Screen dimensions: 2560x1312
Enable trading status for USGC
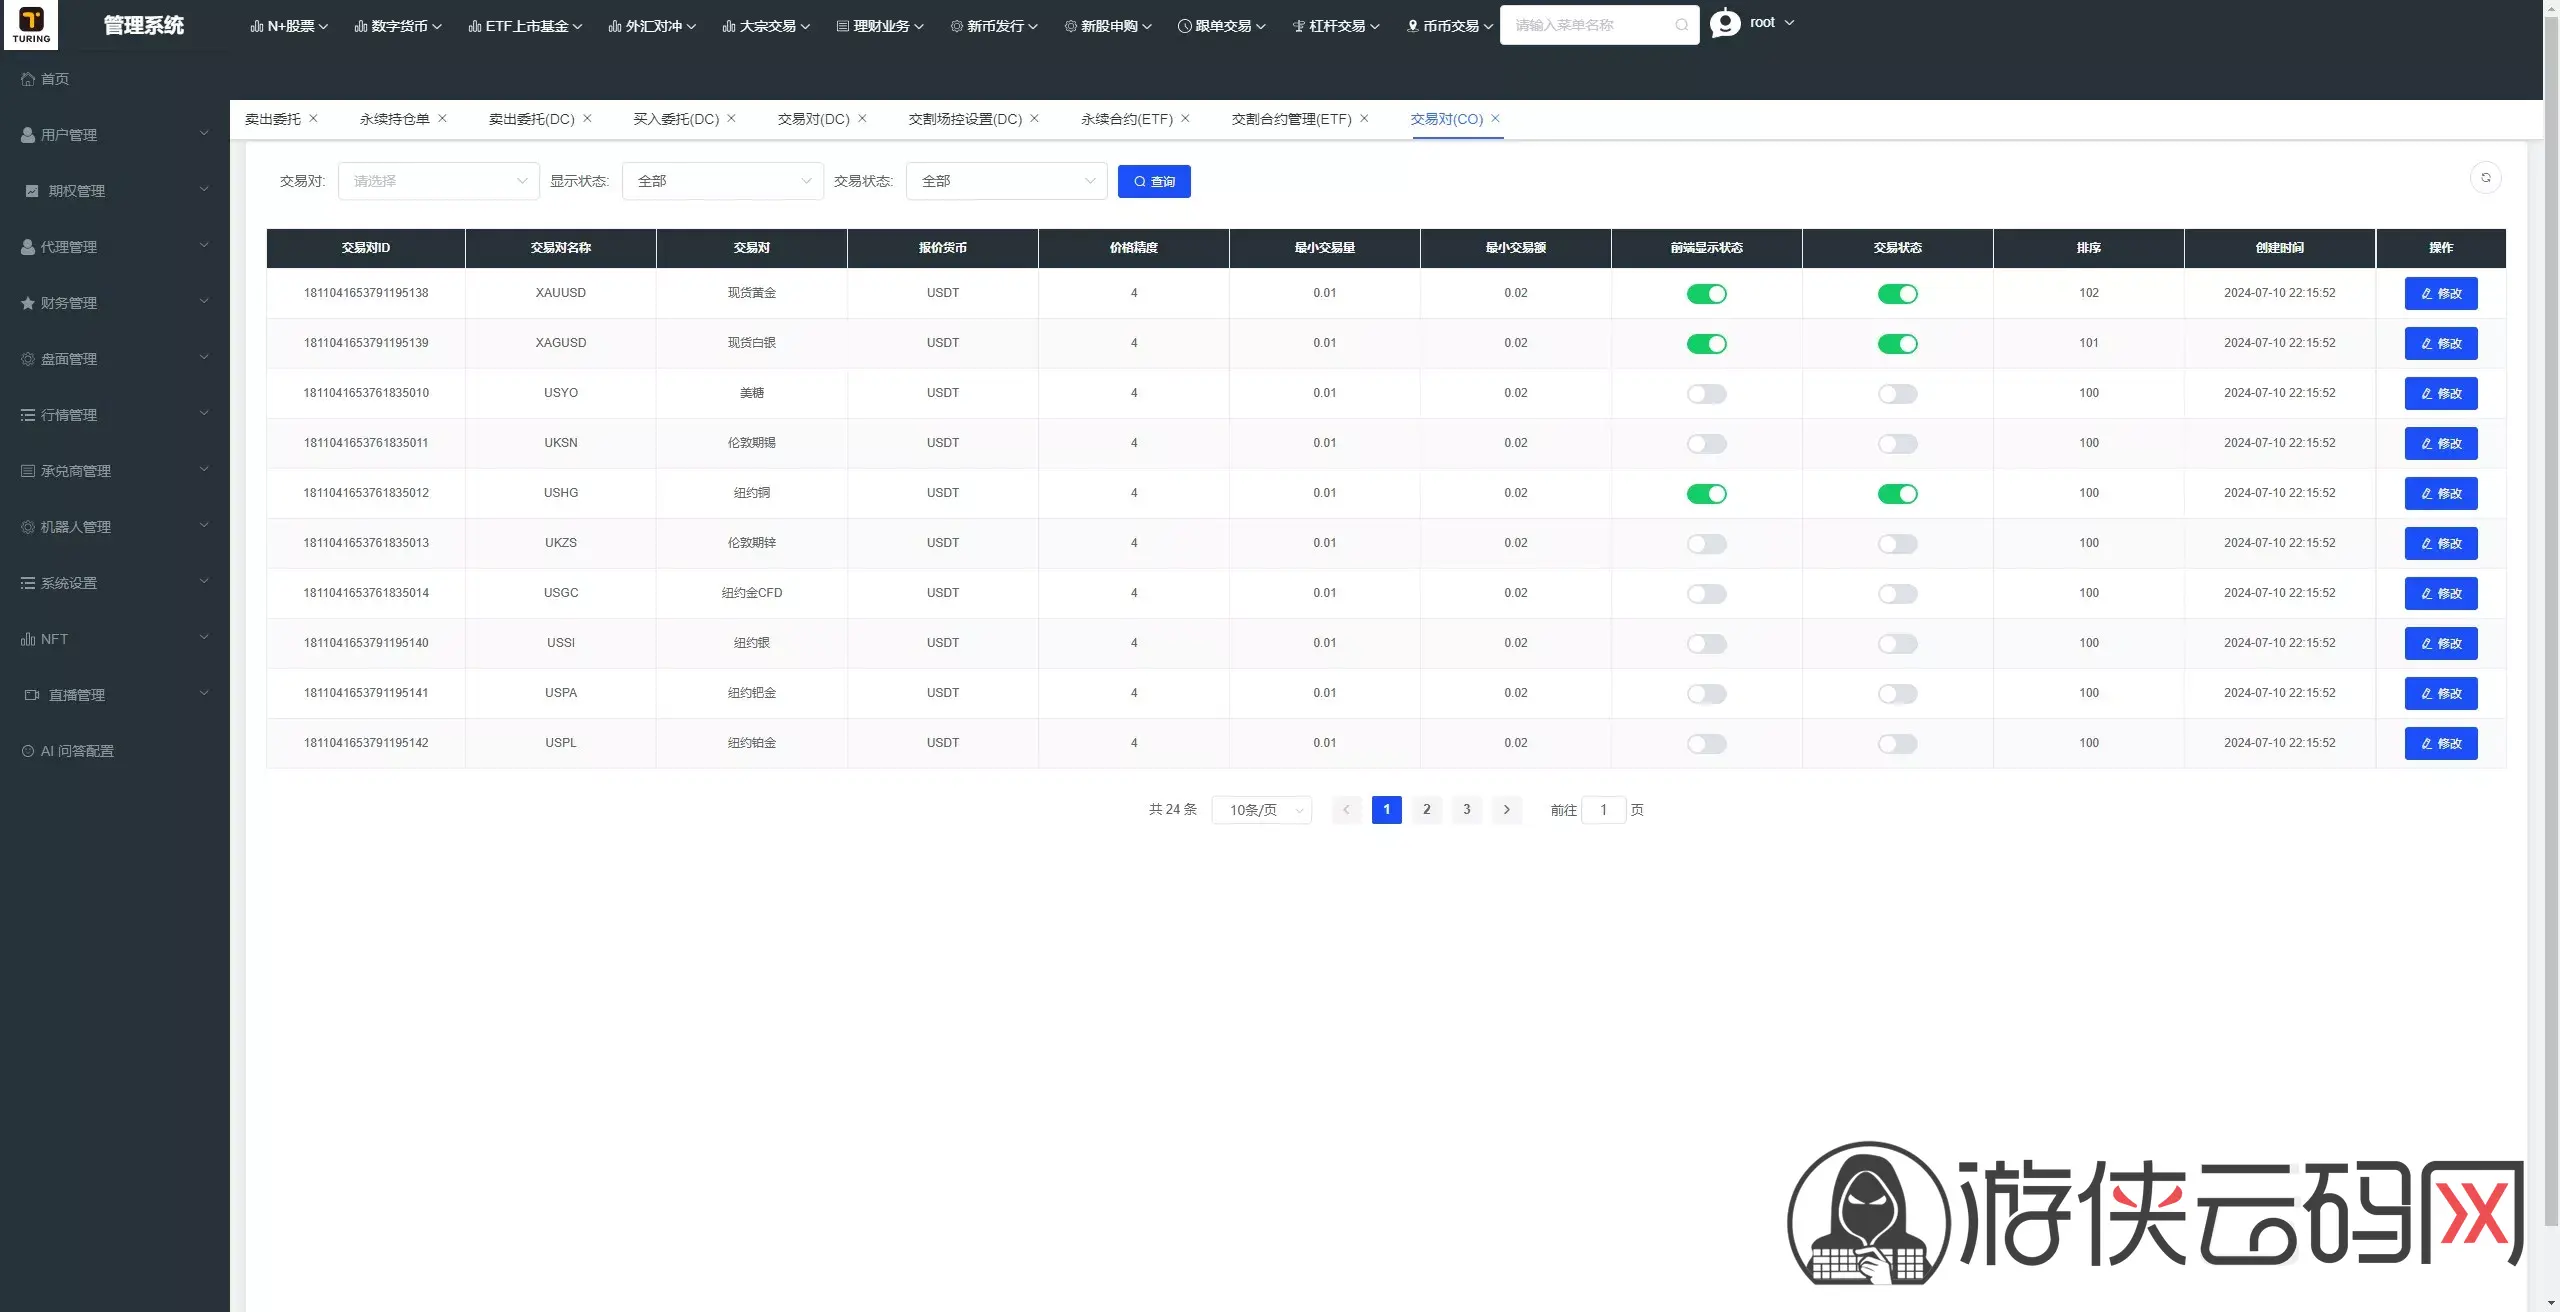[x=1897, y=594]
